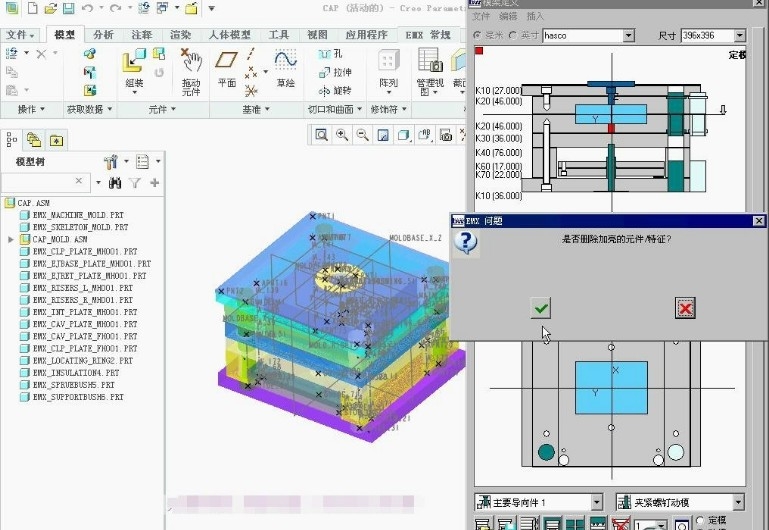Click the display style cube icon

click(404, 135)
